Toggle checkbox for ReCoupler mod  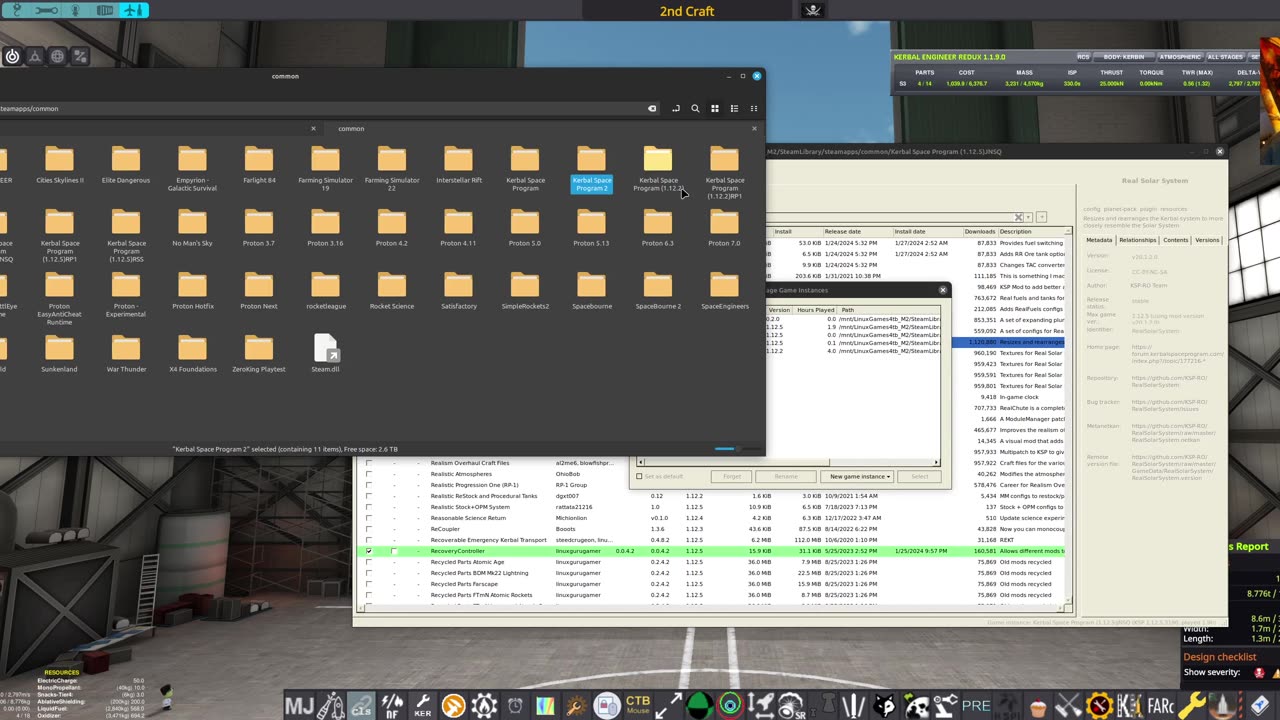click(x=369, y=529)
